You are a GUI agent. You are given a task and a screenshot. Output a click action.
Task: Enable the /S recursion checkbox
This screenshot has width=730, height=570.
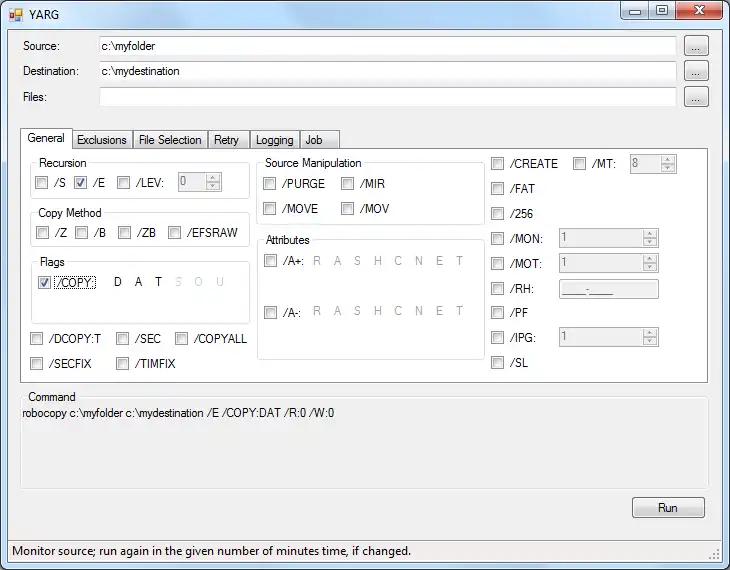41,183
